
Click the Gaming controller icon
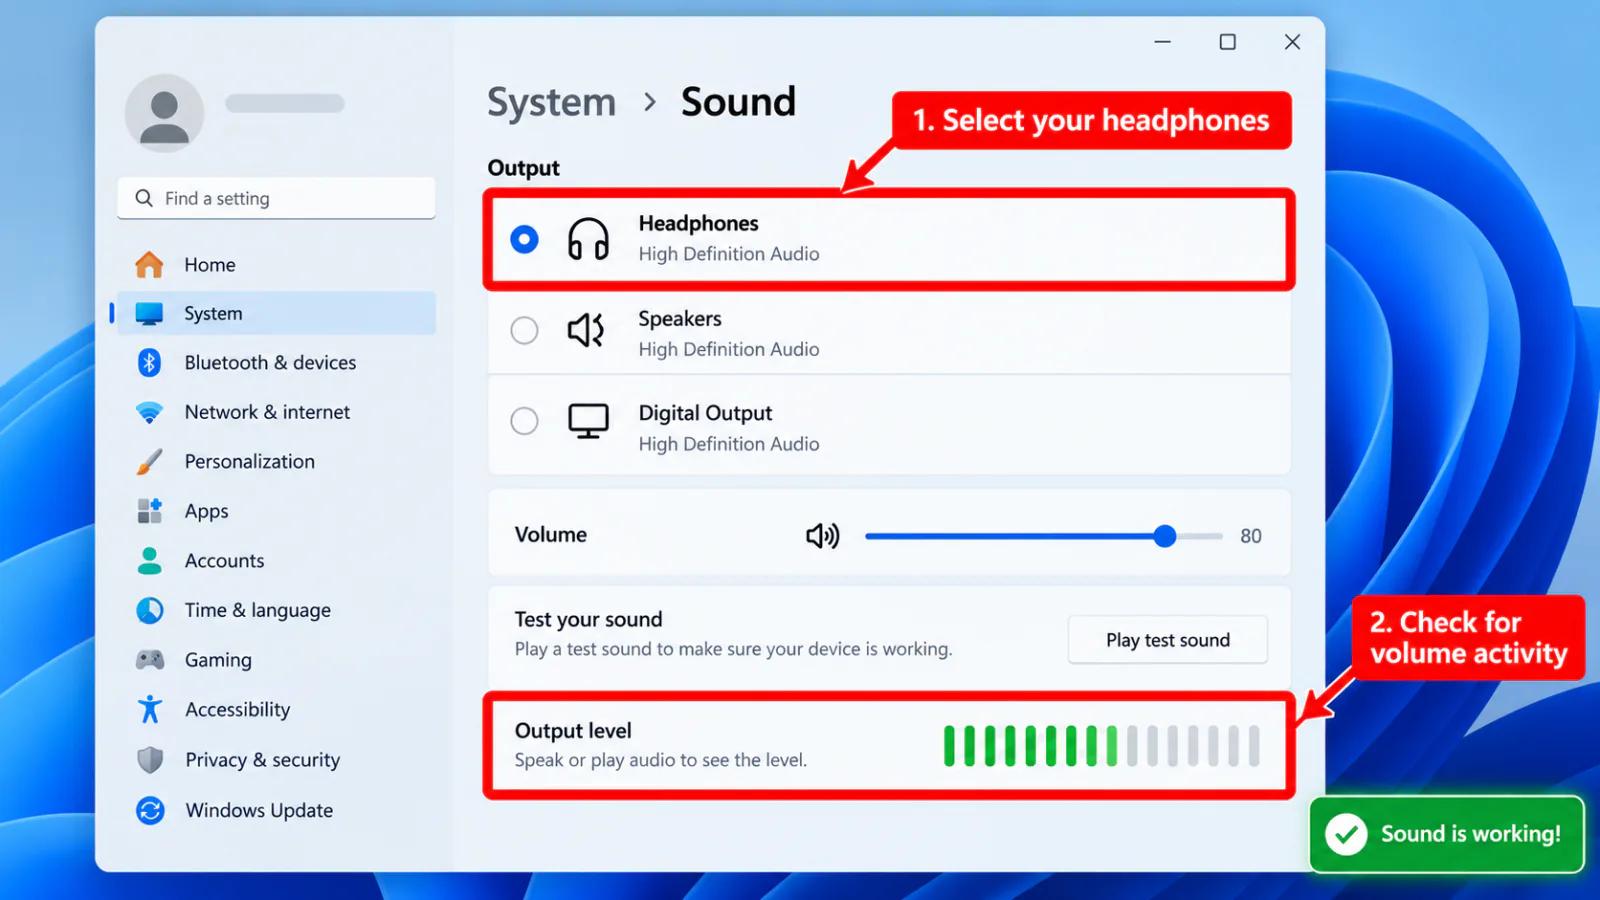[x=150, y=660]
